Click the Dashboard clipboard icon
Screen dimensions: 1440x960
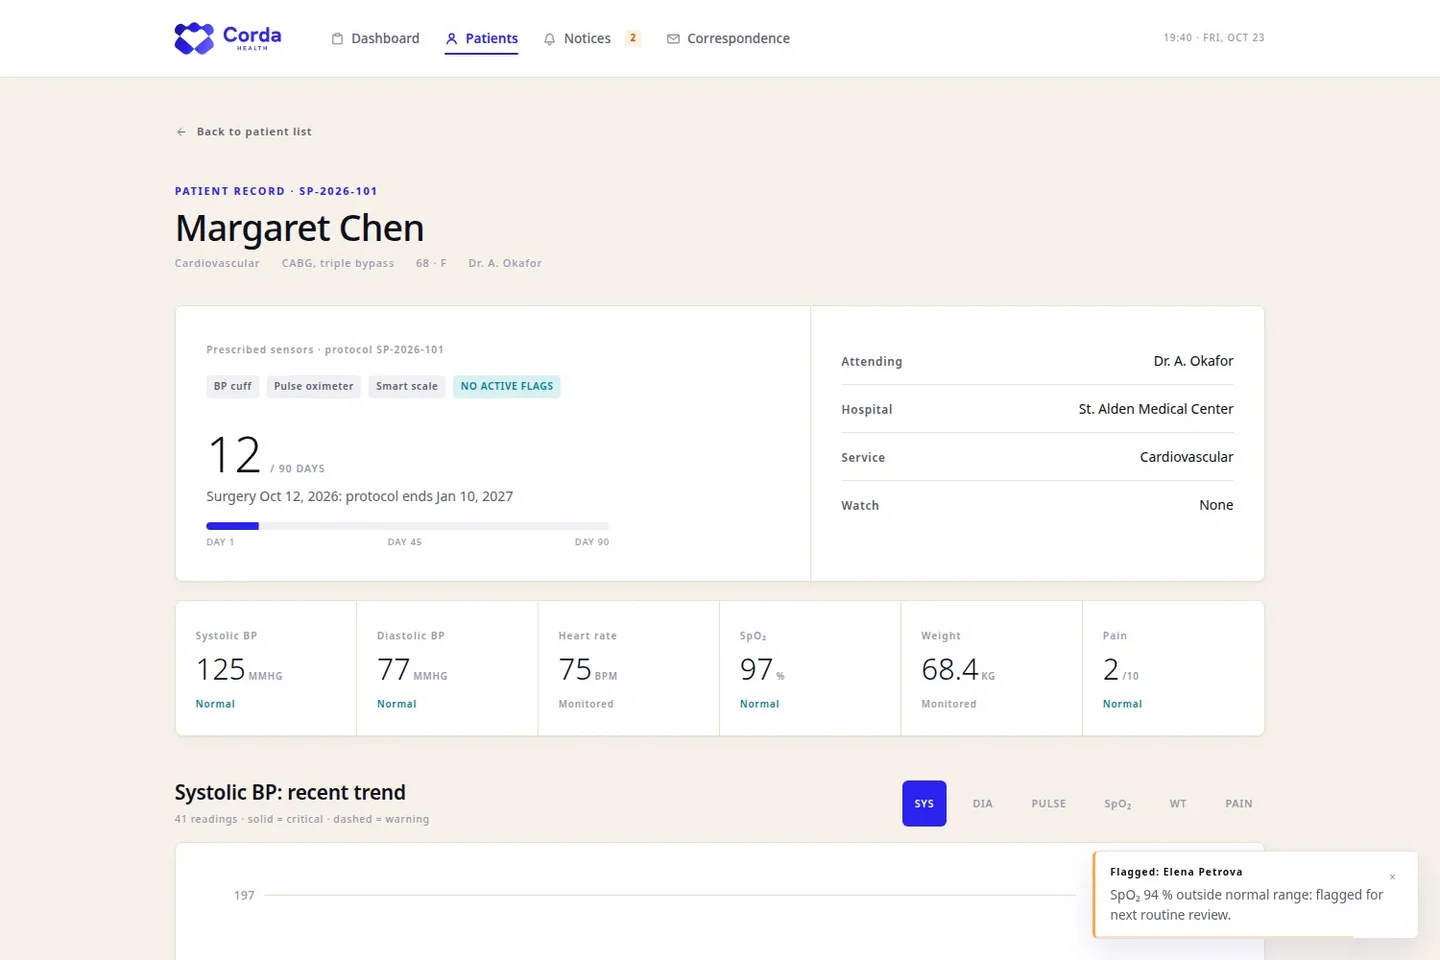tap(337, 39)
